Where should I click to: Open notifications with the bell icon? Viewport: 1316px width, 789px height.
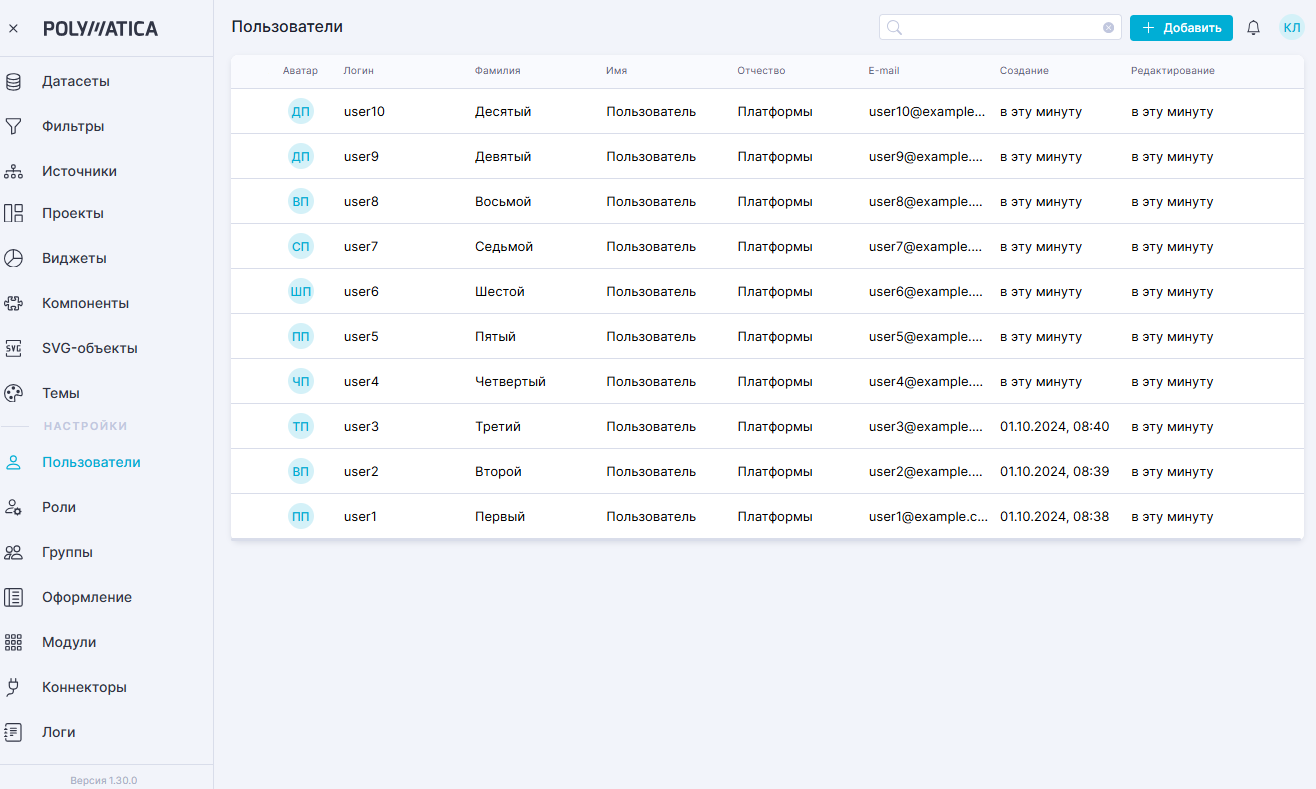tap(1253, 28)
